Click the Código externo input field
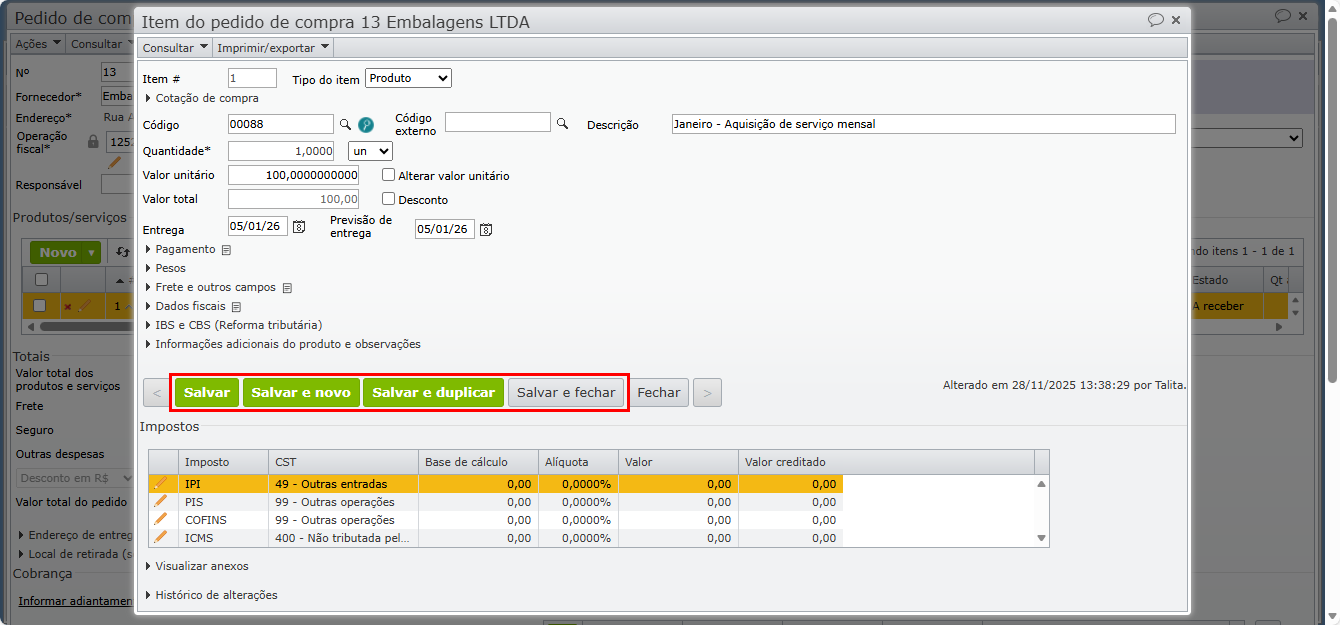Viewport: 1340px width, 625px height. point(498,122)
